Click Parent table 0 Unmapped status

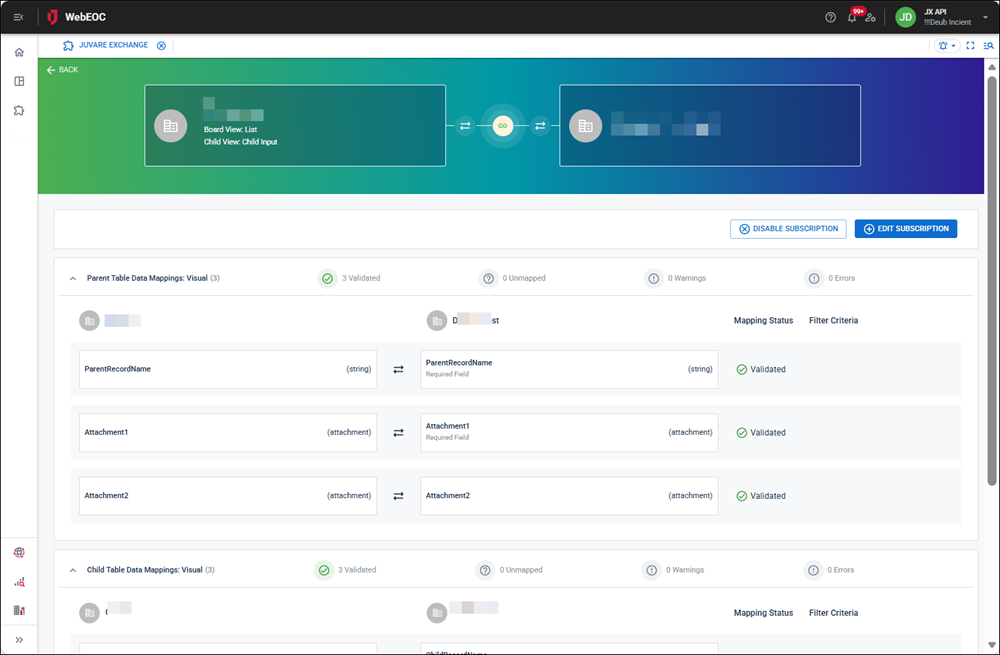[512, 278]
